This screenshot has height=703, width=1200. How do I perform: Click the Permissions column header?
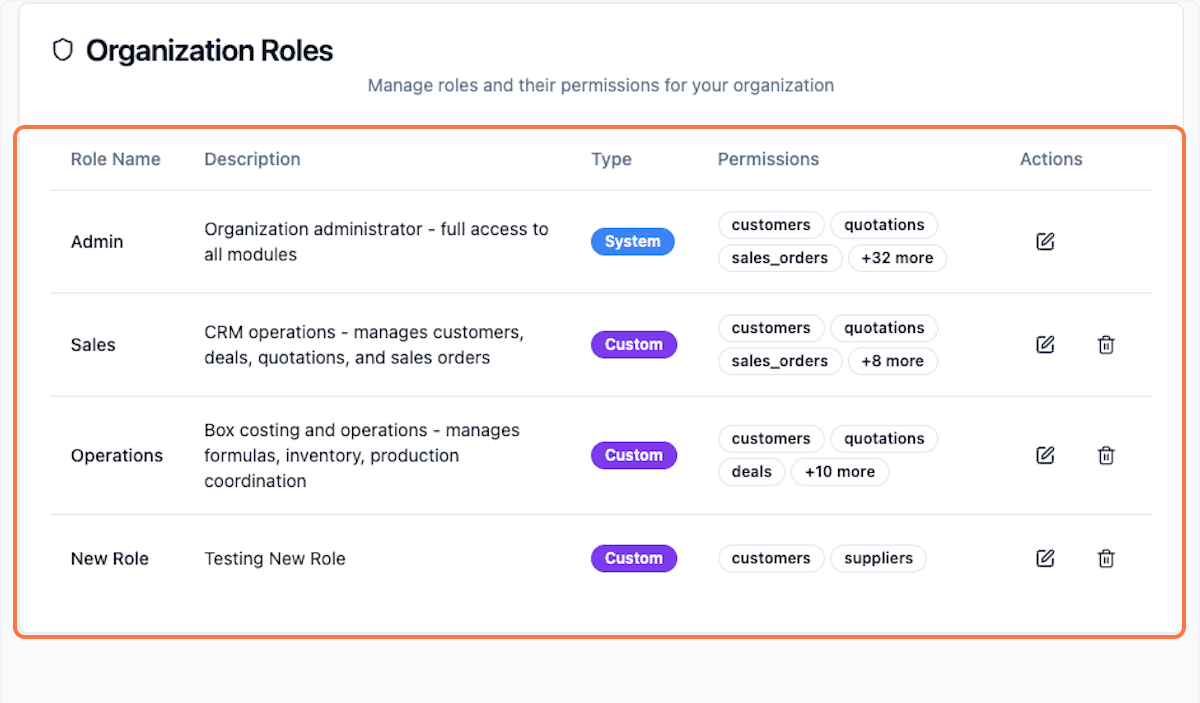768,159
